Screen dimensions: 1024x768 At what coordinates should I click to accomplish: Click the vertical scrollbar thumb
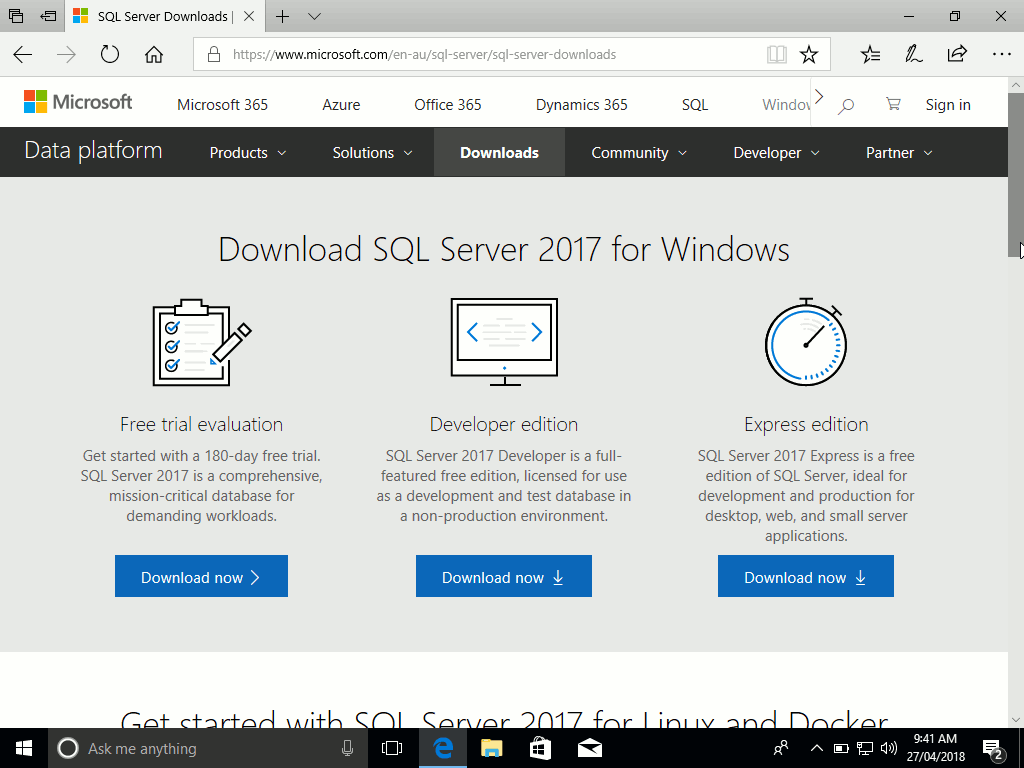tap(1016, 175)
